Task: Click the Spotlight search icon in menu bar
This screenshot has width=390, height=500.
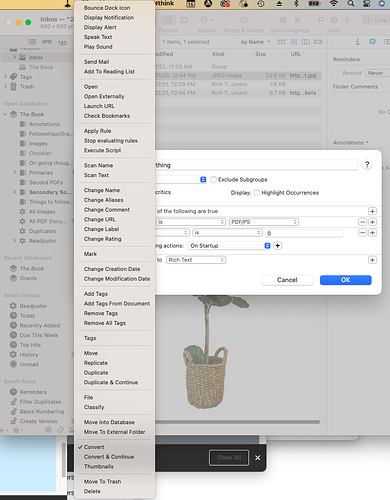Action: (351, 4)
